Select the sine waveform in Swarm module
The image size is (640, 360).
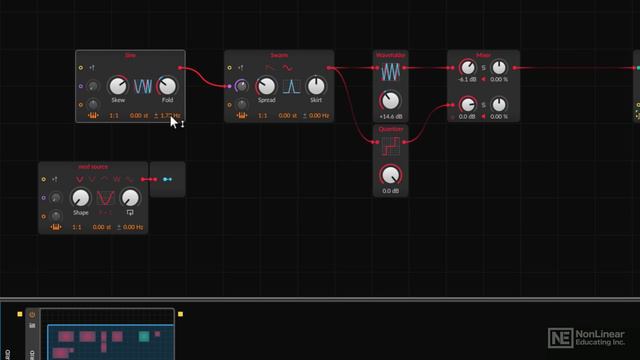click(x=287, y=68)
